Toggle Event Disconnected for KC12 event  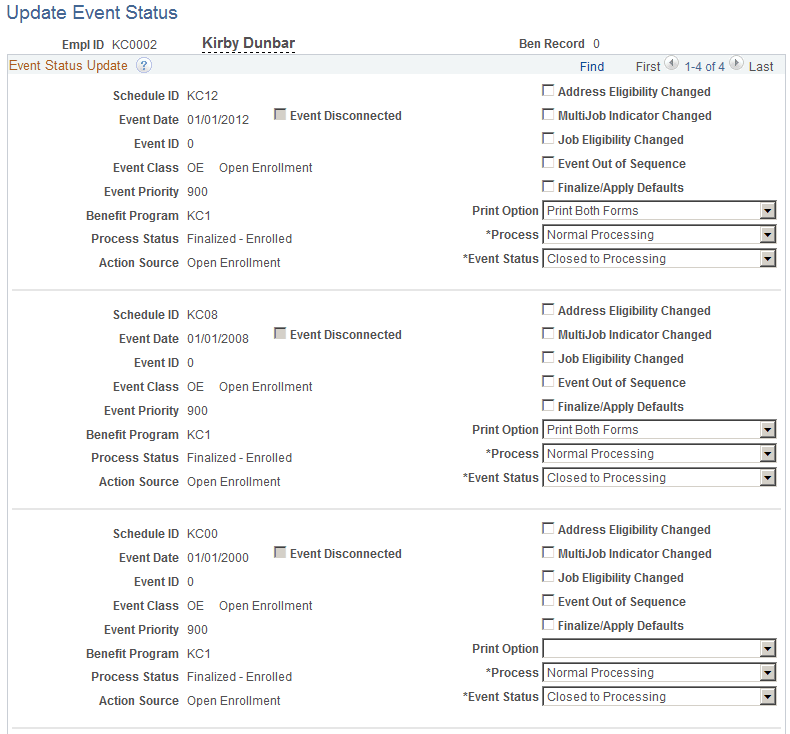(280, 114)
